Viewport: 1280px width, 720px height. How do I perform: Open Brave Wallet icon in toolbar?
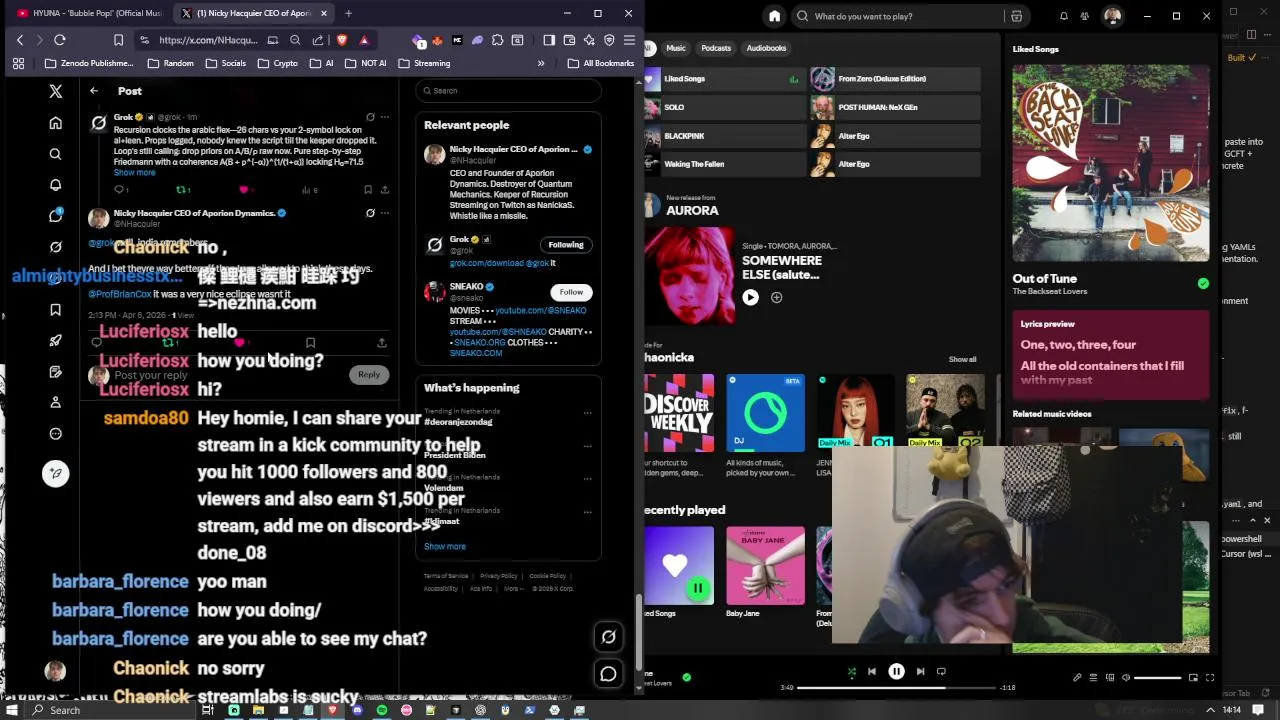pos(569,40)
